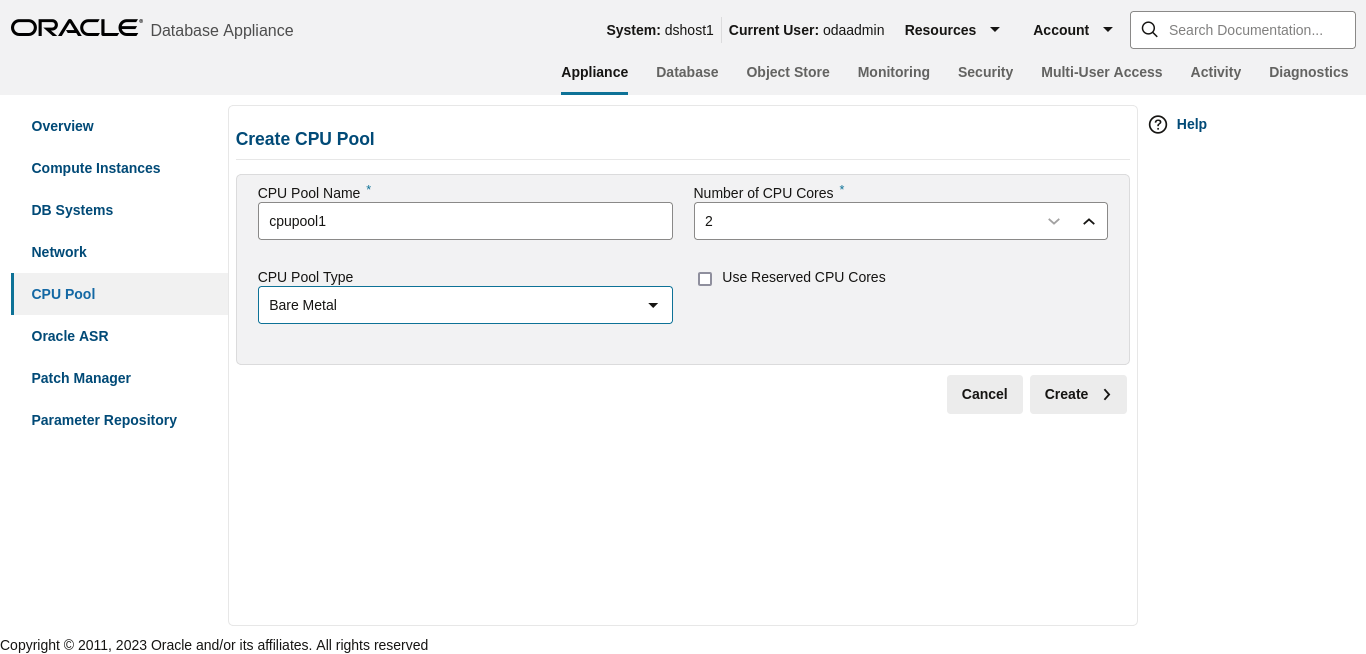Screen dimensions: 1366x654
Task: Expand the Resources menu
Action: click(x=953, y=30)
